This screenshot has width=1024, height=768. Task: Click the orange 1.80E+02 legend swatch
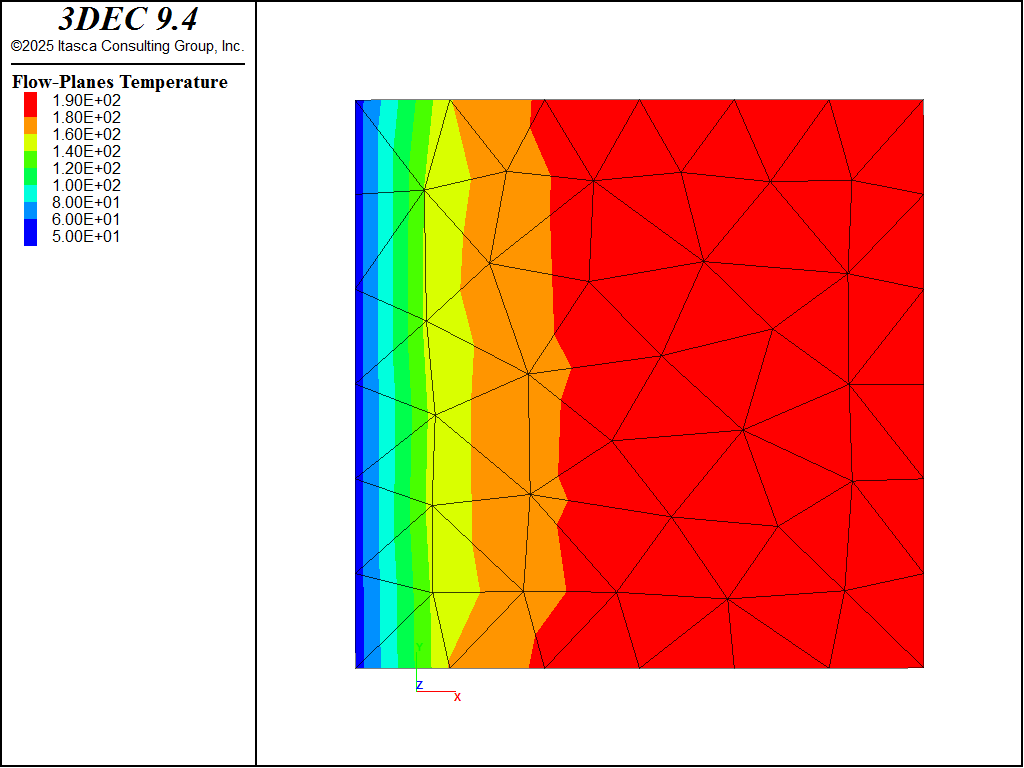(31, 117)
